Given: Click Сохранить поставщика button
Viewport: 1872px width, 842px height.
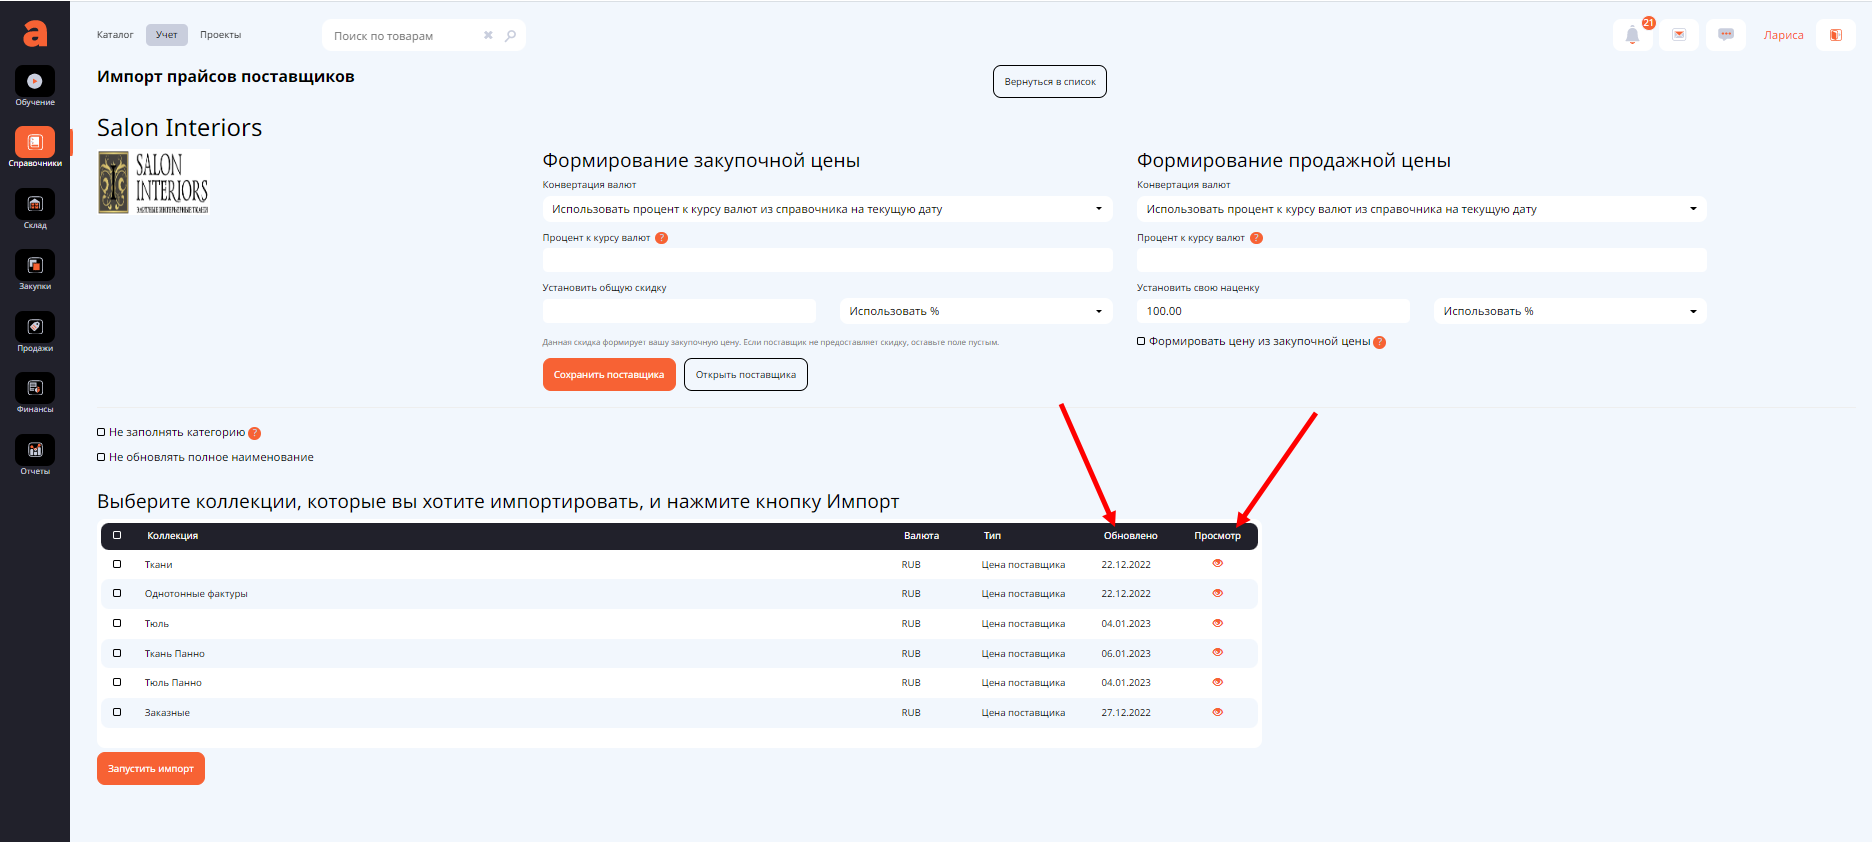Looking at the screenshot, I should (609, 375).
